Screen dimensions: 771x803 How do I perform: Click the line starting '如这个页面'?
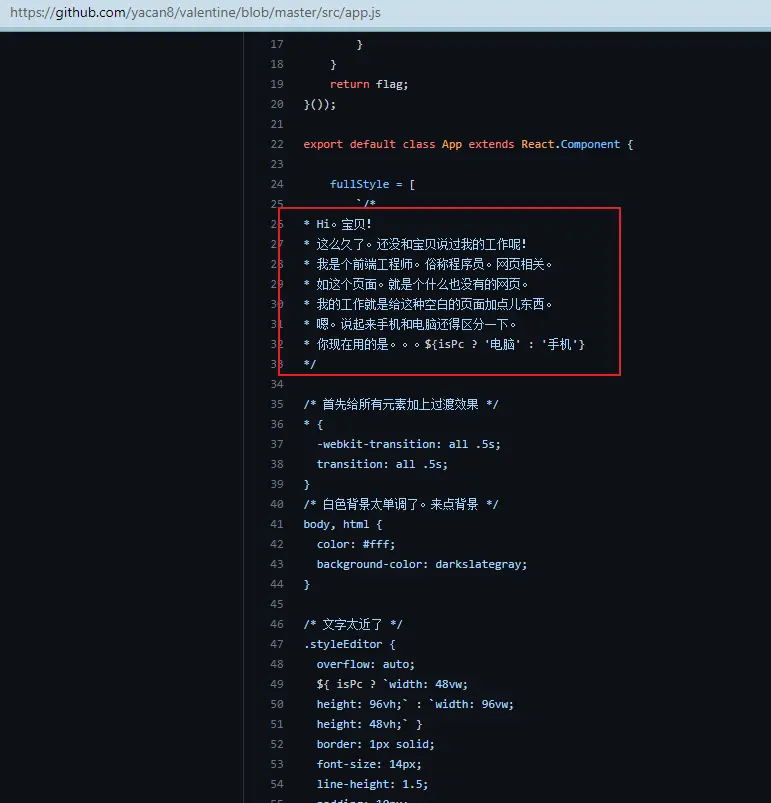[x=416, y=284]
